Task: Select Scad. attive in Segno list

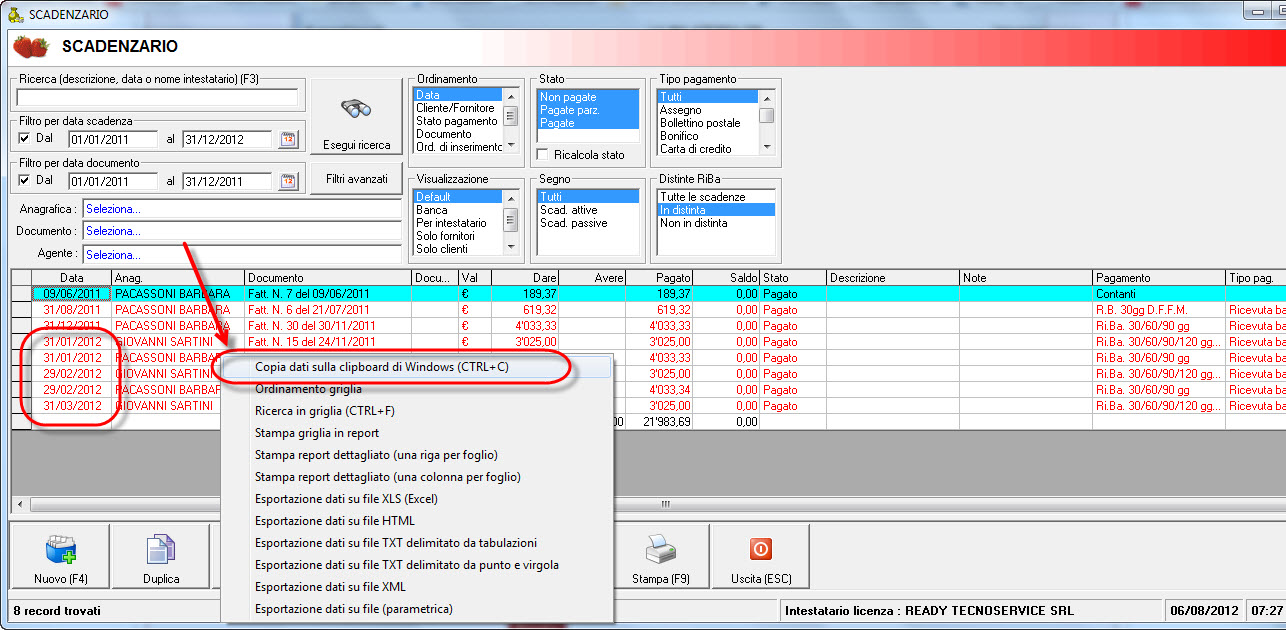Action: point(587,210)
